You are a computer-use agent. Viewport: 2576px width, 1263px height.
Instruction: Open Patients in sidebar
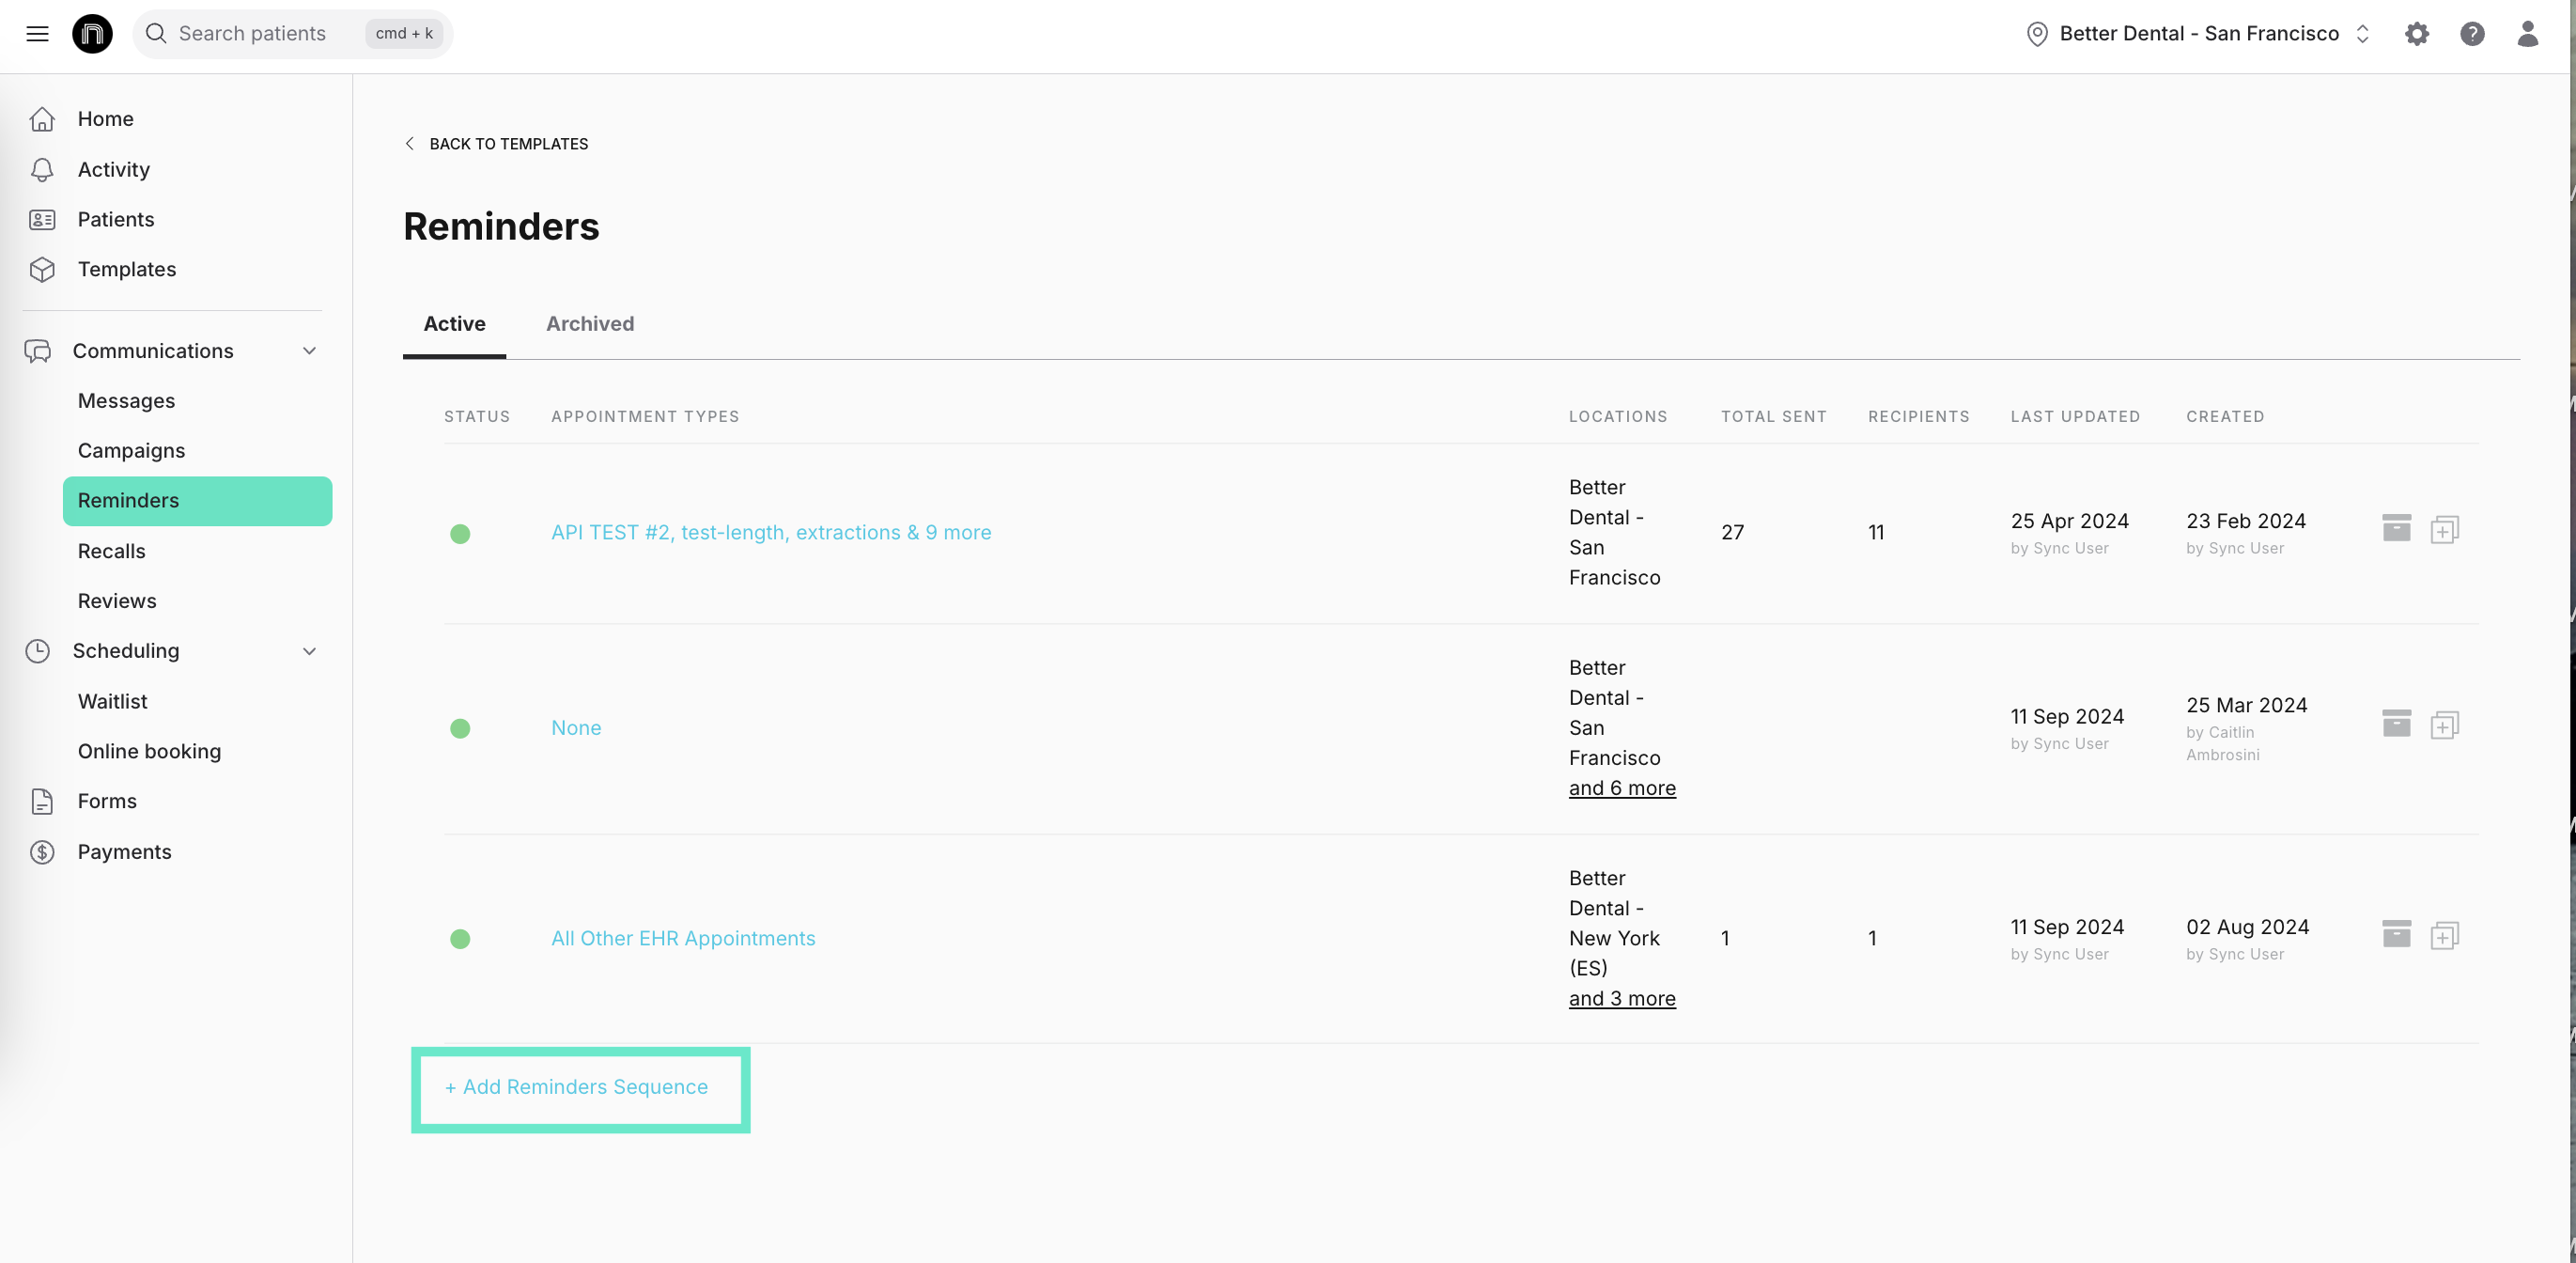pos(116,220)
